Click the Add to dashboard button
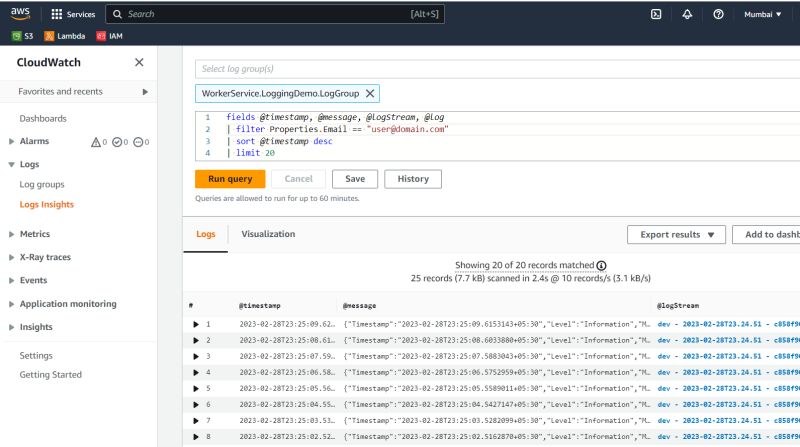 click(766, 235)
